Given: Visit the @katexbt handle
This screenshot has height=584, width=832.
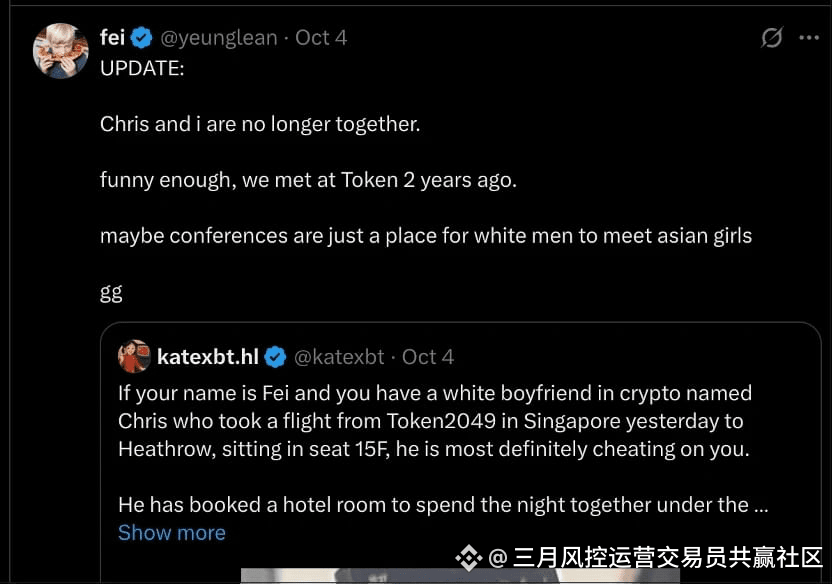Looking at the screenshot, I should [340, 357].
